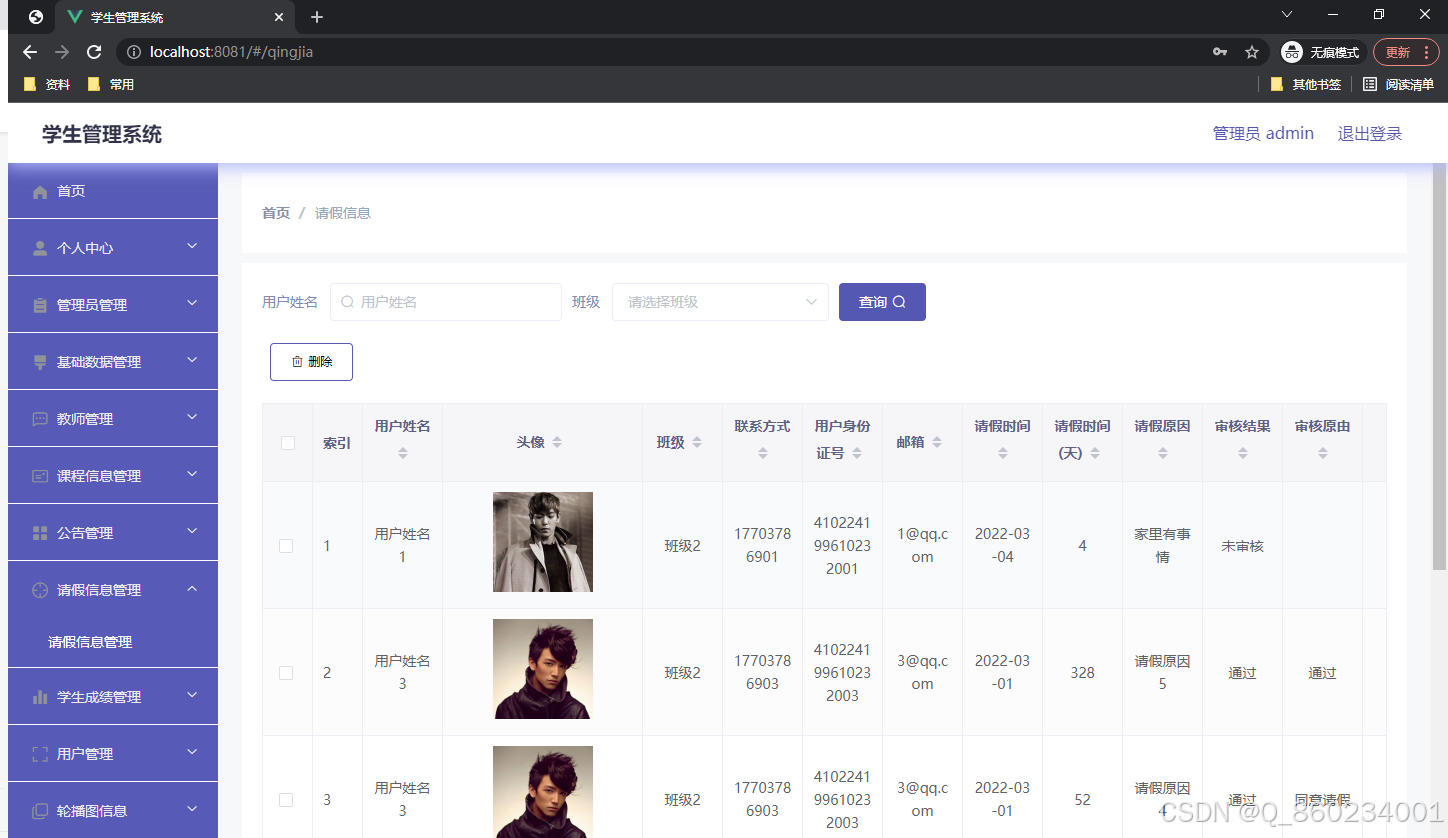The width and height of the screenshot is (1448, 838).
Task: Open the 请选择班级 dropdown
Action: [x=720, y=302]
